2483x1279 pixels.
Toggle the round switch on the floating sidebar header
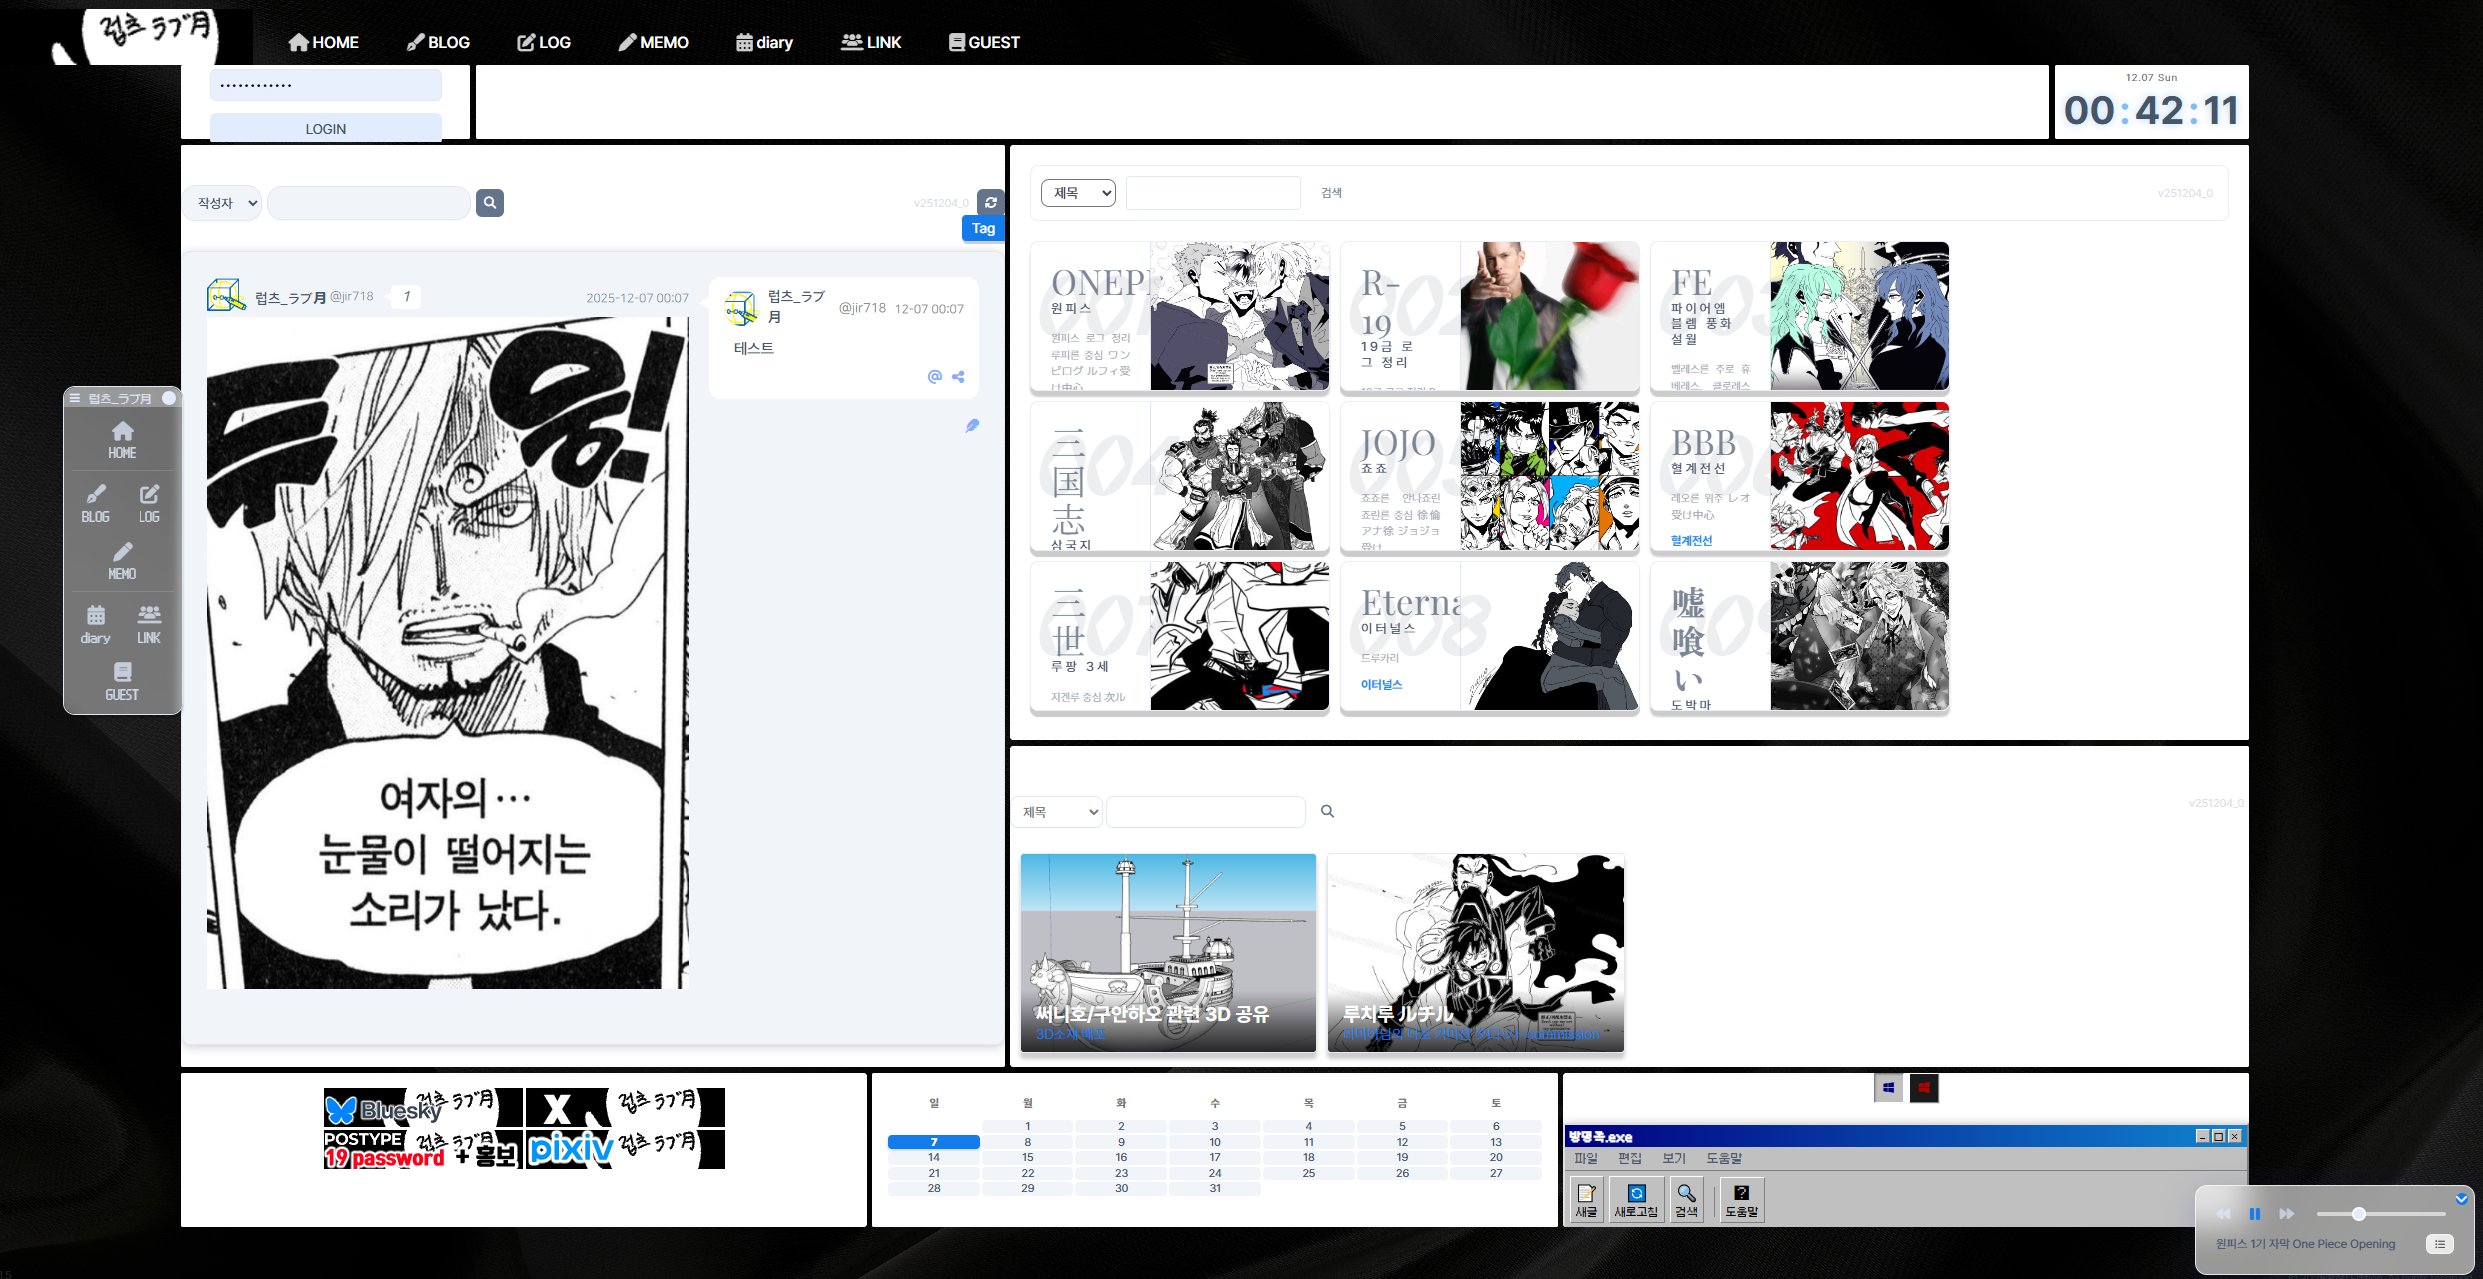pyautogui.click(x=168, y=398)
